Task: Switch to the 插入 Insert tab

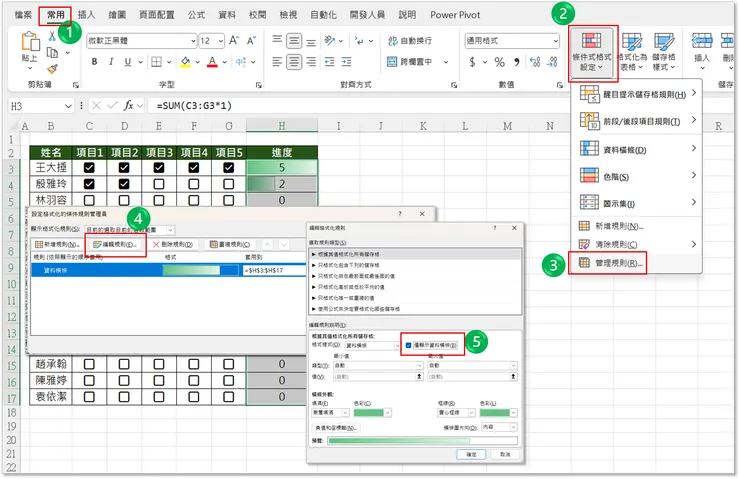Action: click(86, 15)
